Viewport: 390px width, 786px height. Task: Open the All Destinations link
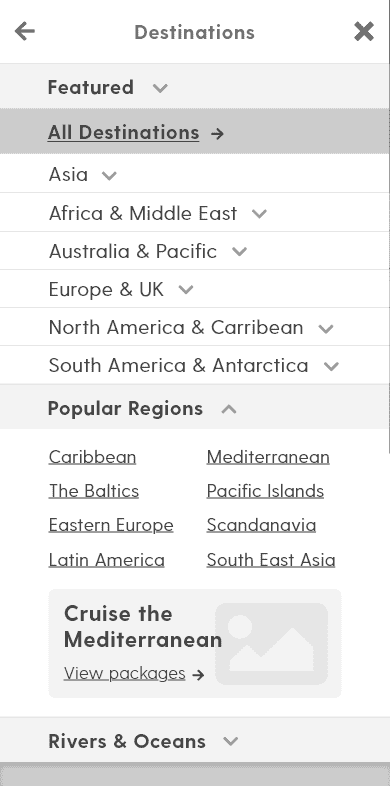point(123,132)
